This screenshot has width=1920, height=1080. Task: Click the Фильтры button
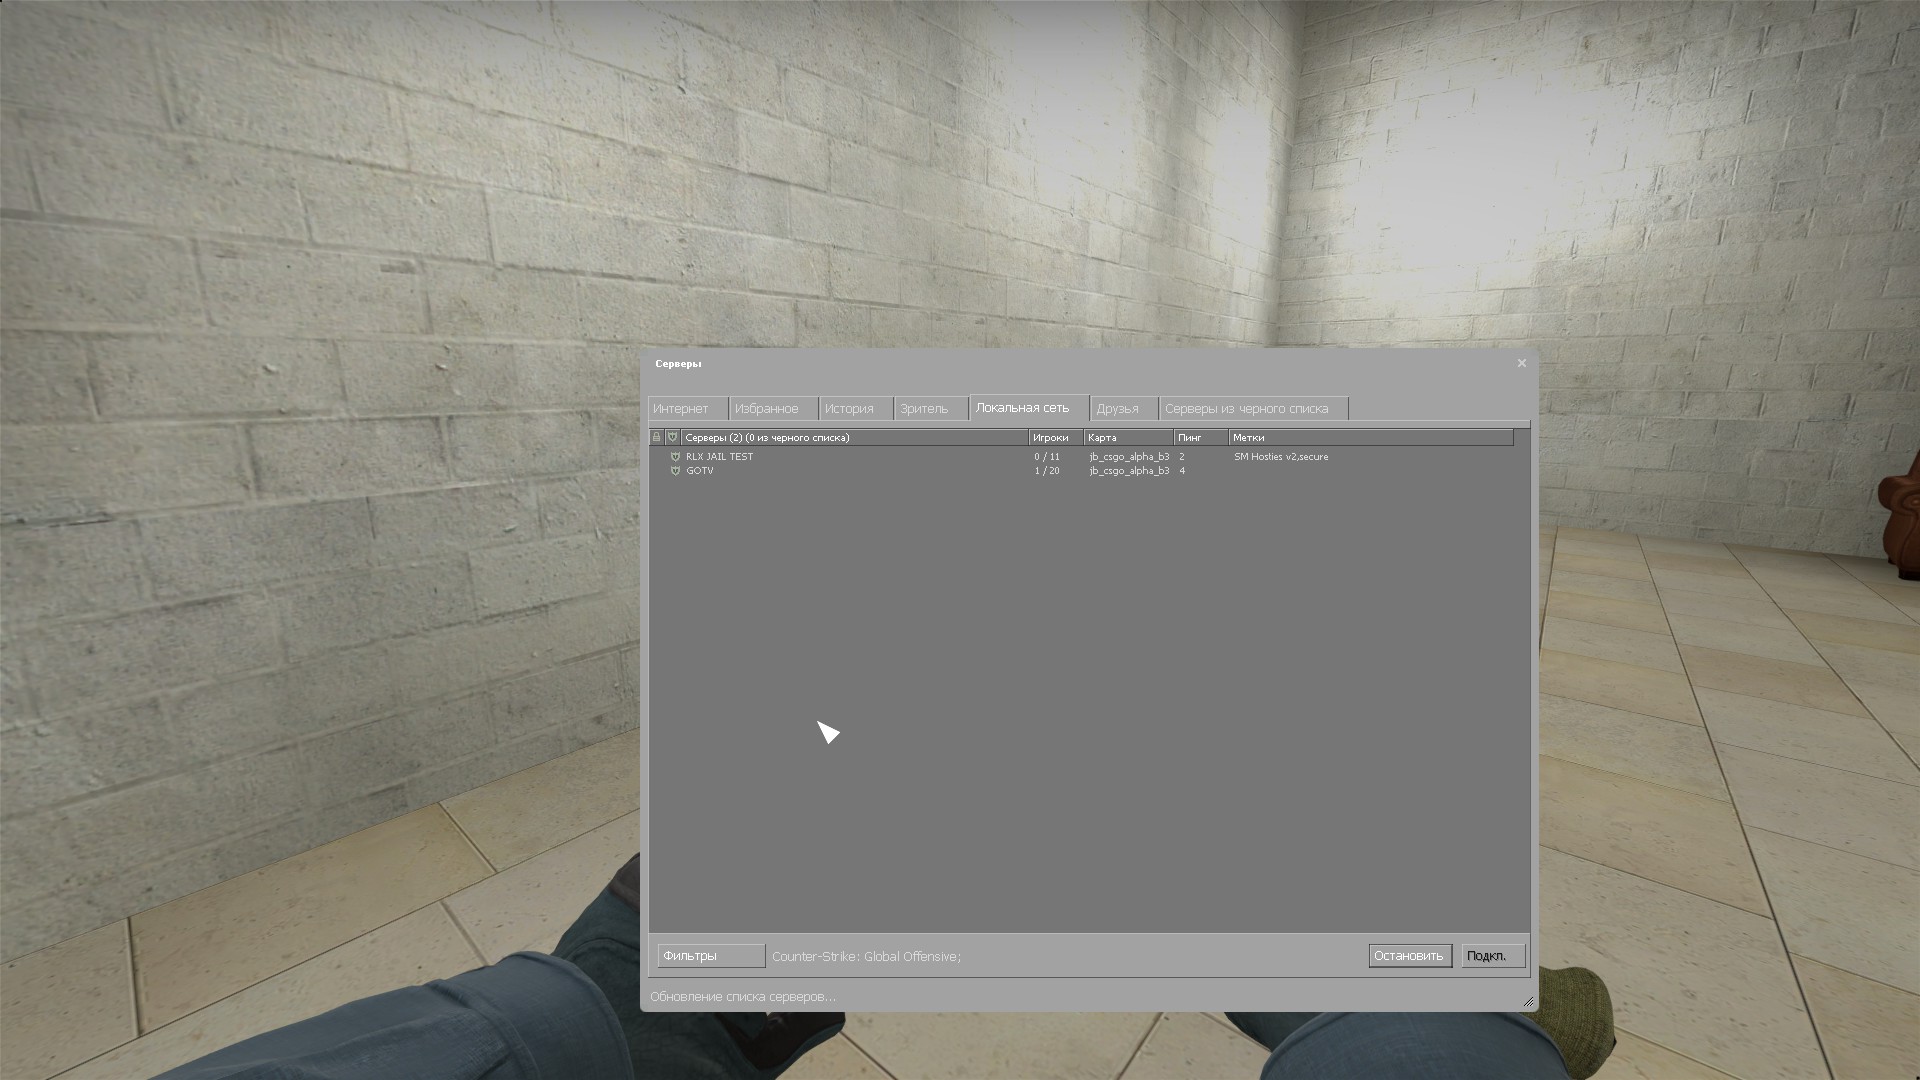tap(711, 956)
